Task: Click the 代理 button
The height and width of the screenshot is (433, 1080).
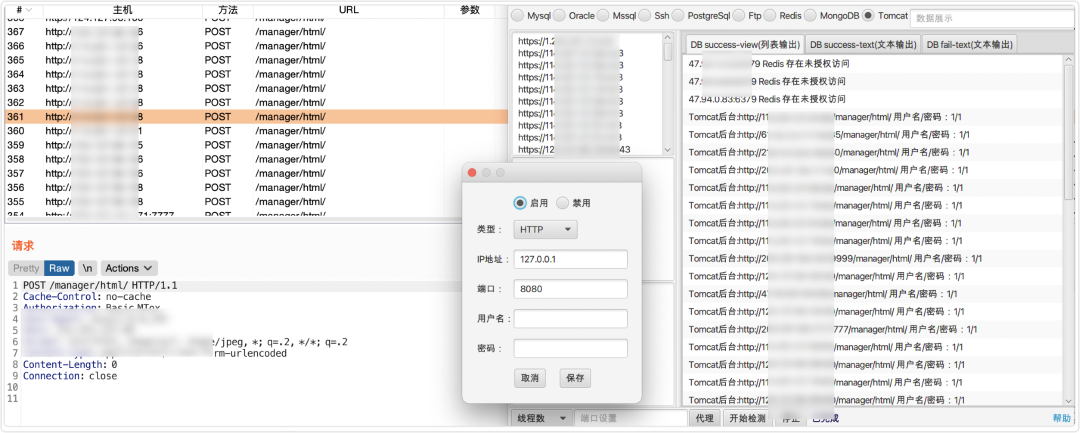Action: [x=705, y=418]
